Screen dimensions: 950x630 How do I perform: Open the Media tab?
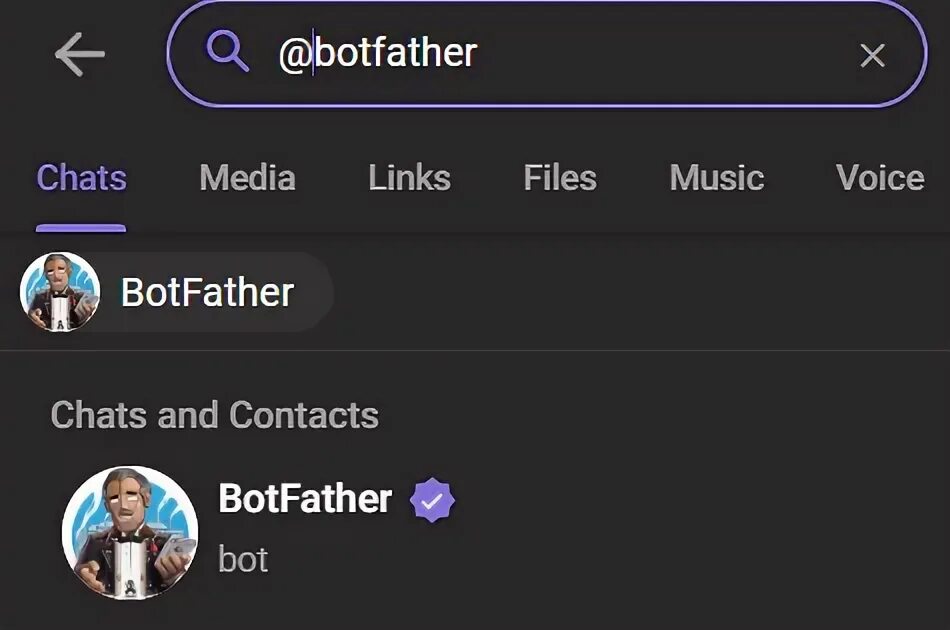click(247, 179)
